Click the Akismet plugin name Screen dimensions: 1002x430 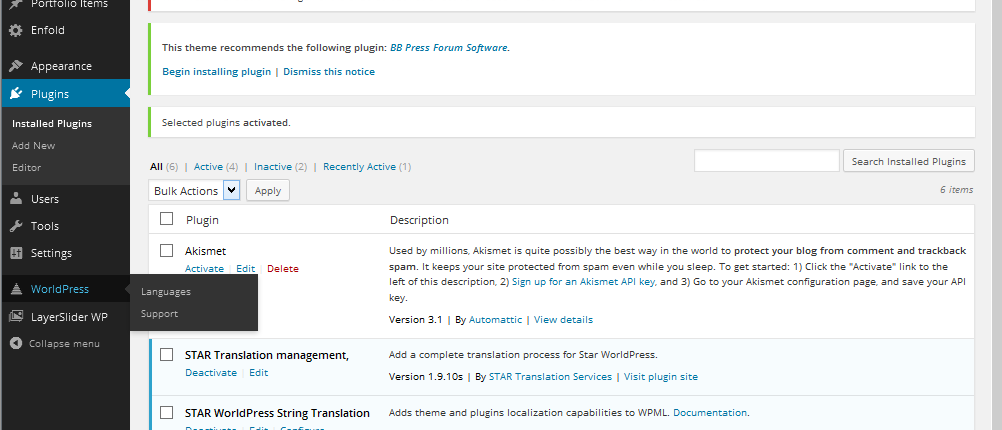click(205, 251)
